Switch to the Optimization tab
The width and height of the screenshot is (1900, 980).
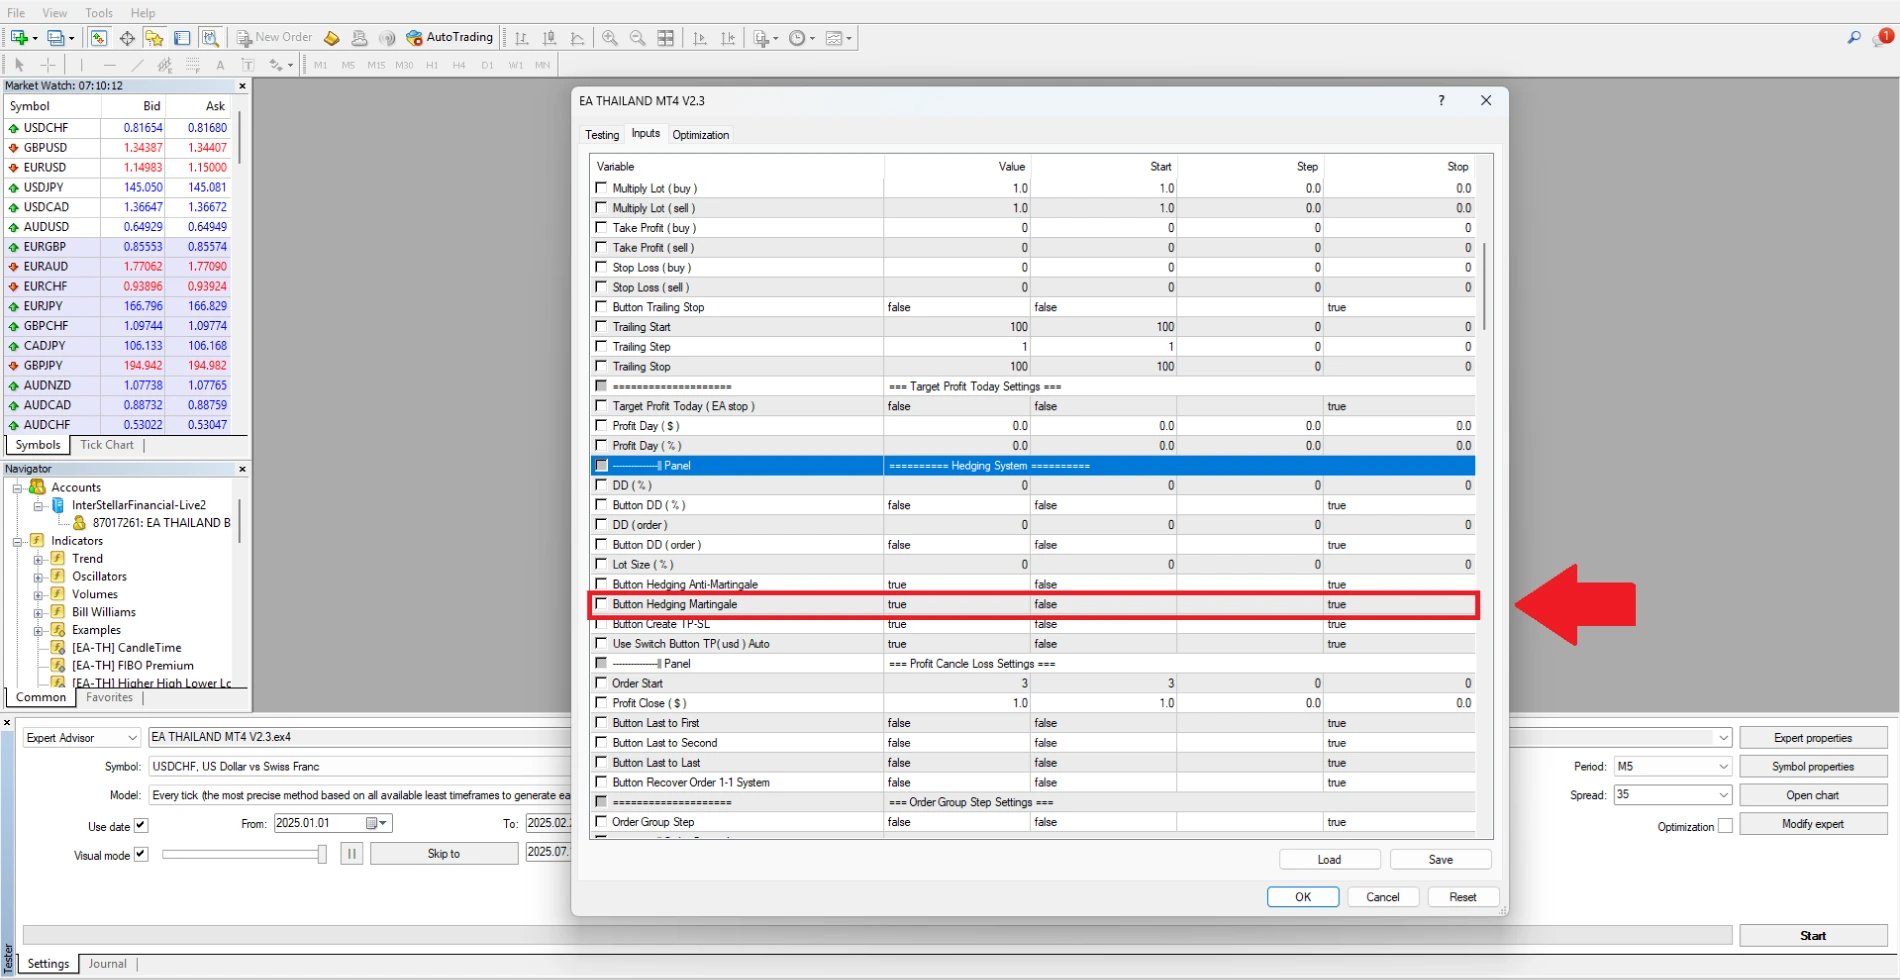pyautogui.click(x=700, y=135)
